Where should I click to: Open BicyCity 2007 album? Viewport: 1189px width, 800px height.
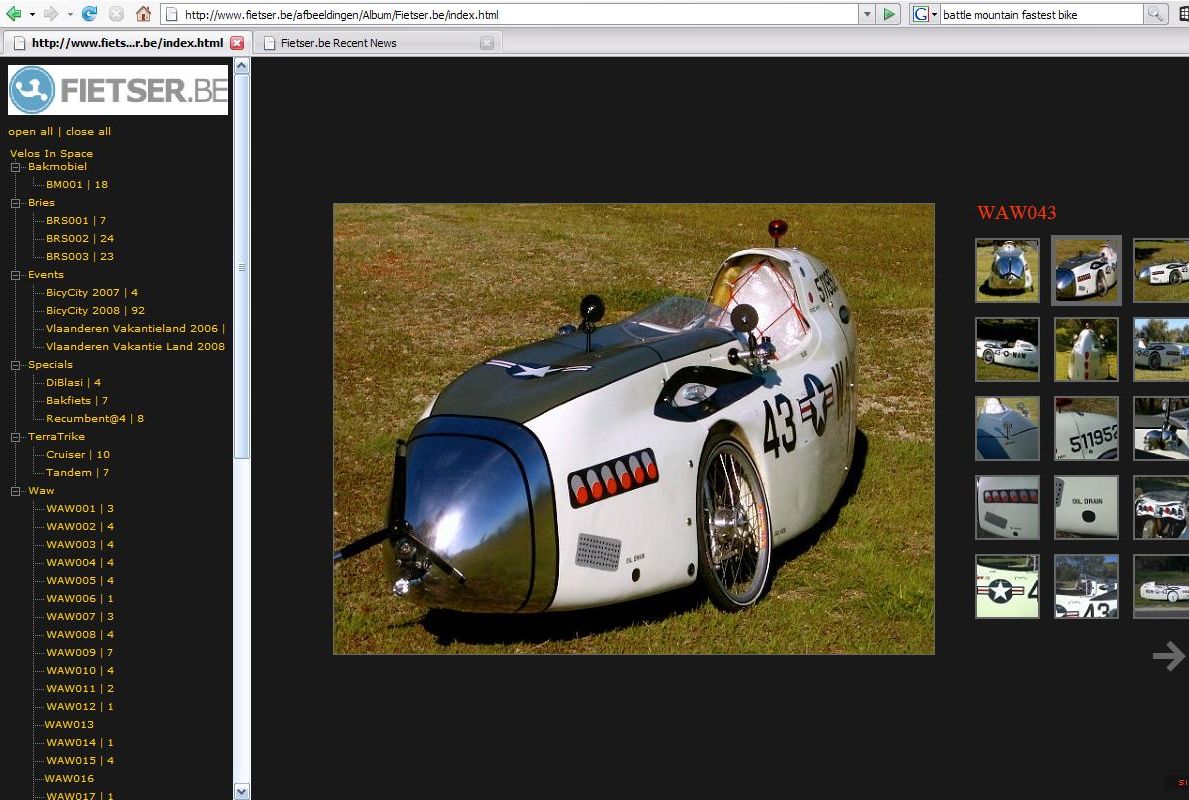(92, 293)
